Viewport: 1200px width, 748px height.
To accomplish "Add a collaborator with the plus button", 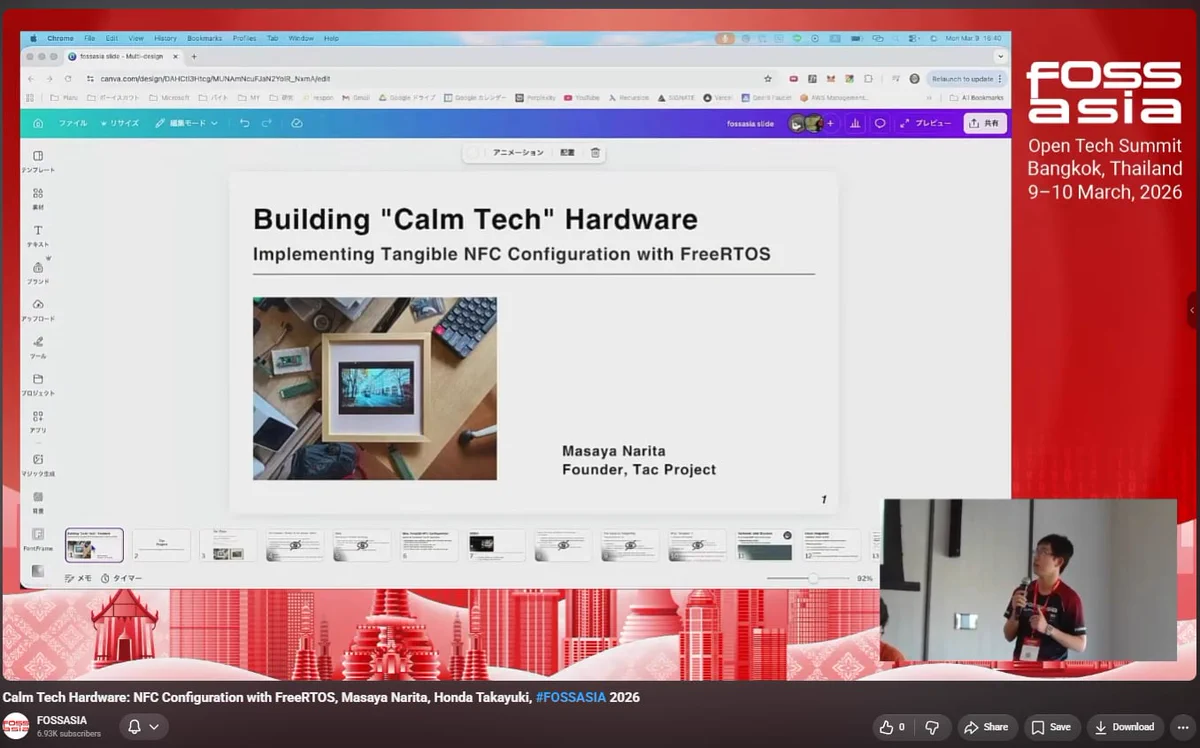I will click(x=830, y=123).
